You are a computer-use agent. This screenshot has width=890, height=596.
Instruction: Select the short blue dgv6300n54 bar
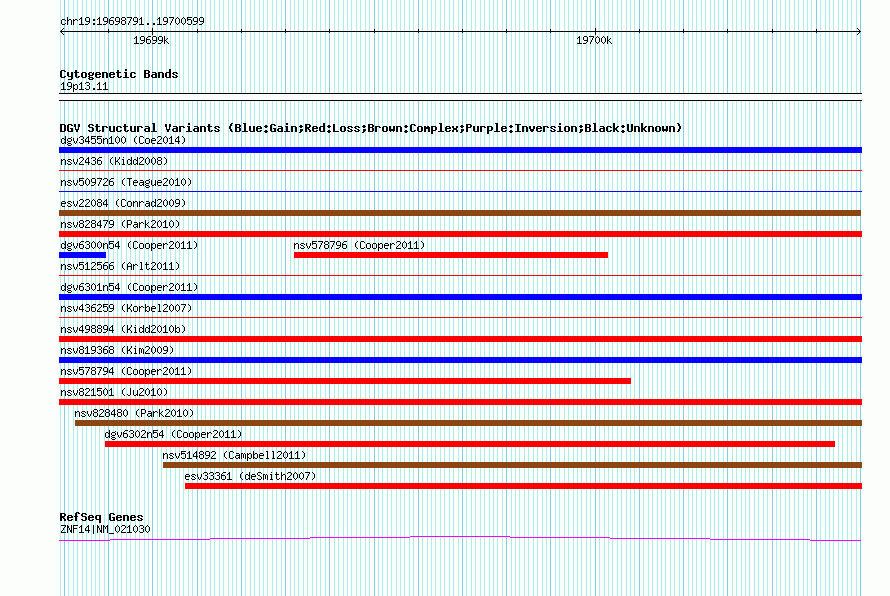[83, 255]
